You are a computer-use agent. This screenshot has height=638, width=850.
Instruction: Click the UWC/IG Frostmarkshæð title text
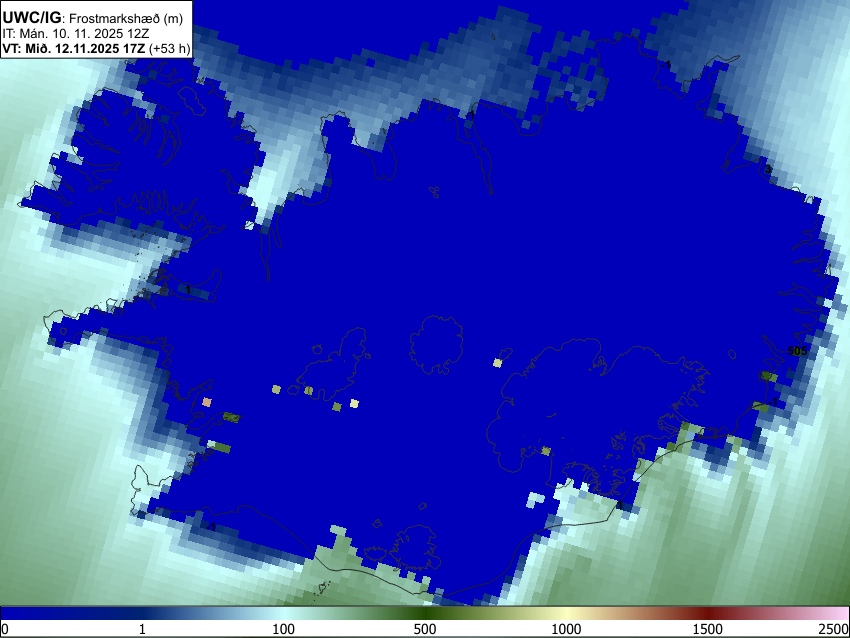93,18
